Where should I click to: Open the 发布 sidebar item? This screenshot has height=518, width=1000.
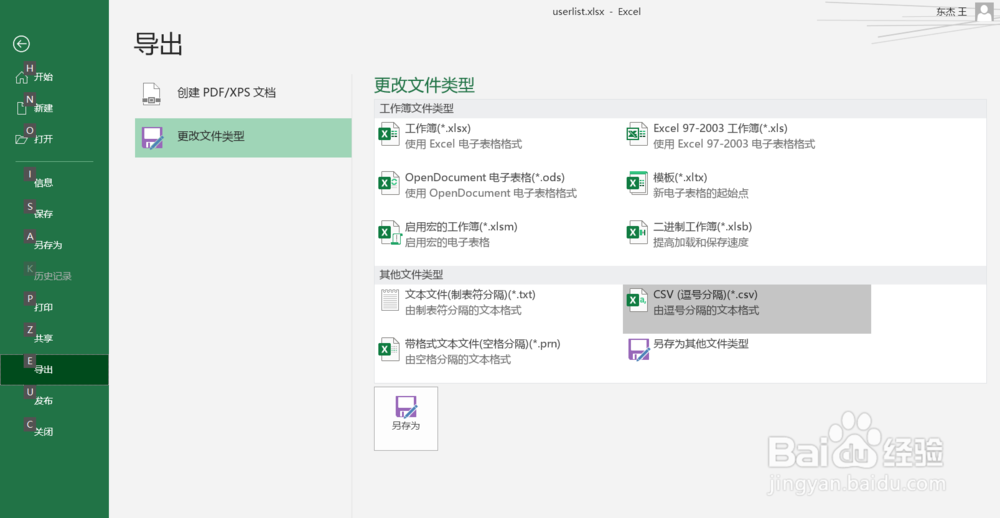coord(54,401)
